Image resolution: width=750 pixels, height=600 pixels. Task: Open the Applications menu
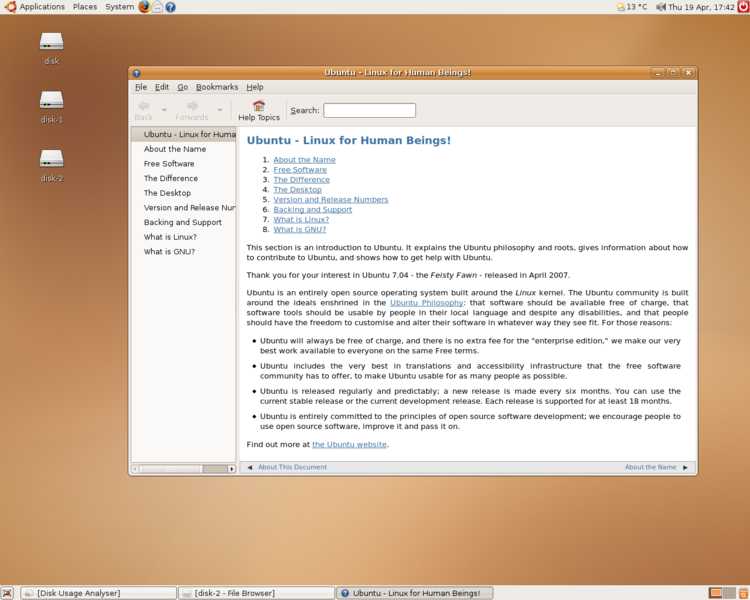(35, 7)
